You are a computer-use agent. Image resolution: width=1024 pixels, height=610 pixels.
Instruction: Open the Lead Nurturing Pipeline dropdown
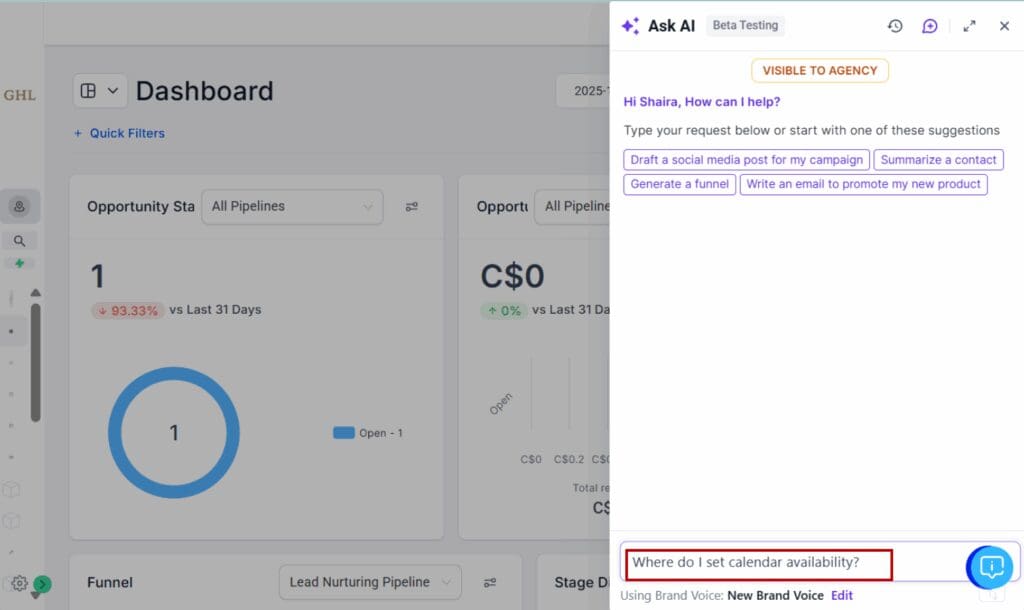tap(369, 582)
